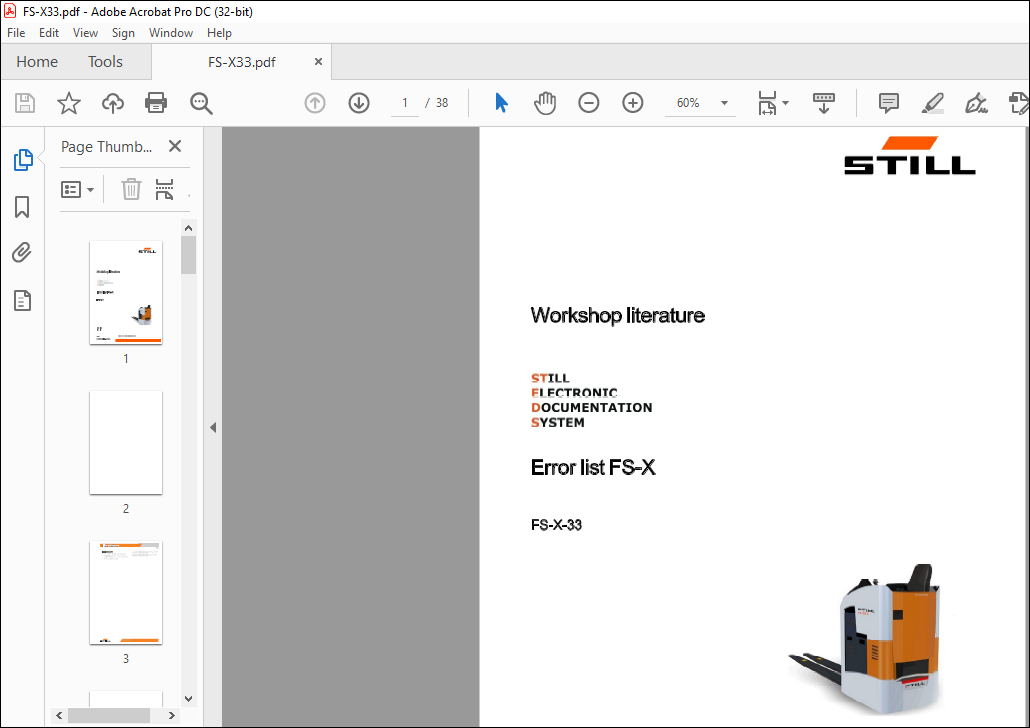Image resolution: width=1030 pixels, height=728 pixels.
Task: Add a comment sticky note
Action: coord(888,103)
